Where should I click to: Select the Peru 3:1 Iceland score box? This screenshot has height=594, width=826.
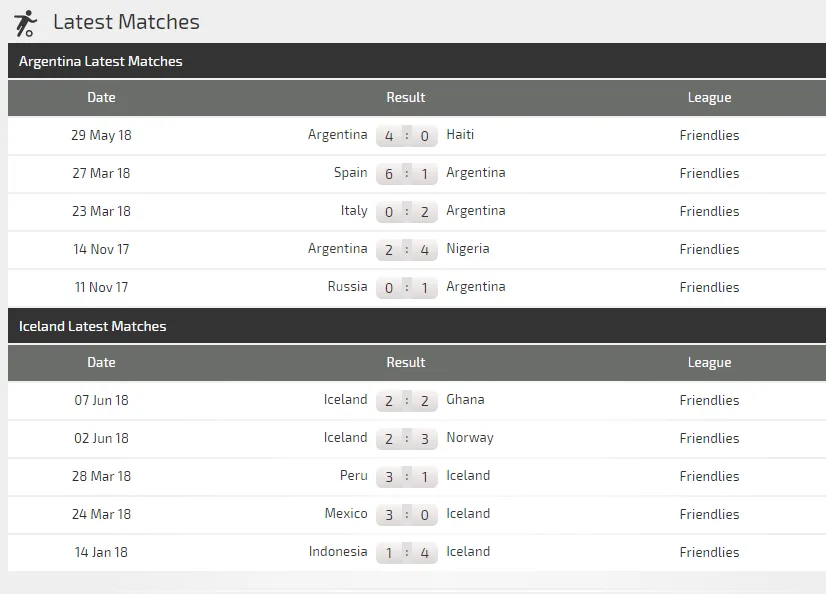click(406, 477)
